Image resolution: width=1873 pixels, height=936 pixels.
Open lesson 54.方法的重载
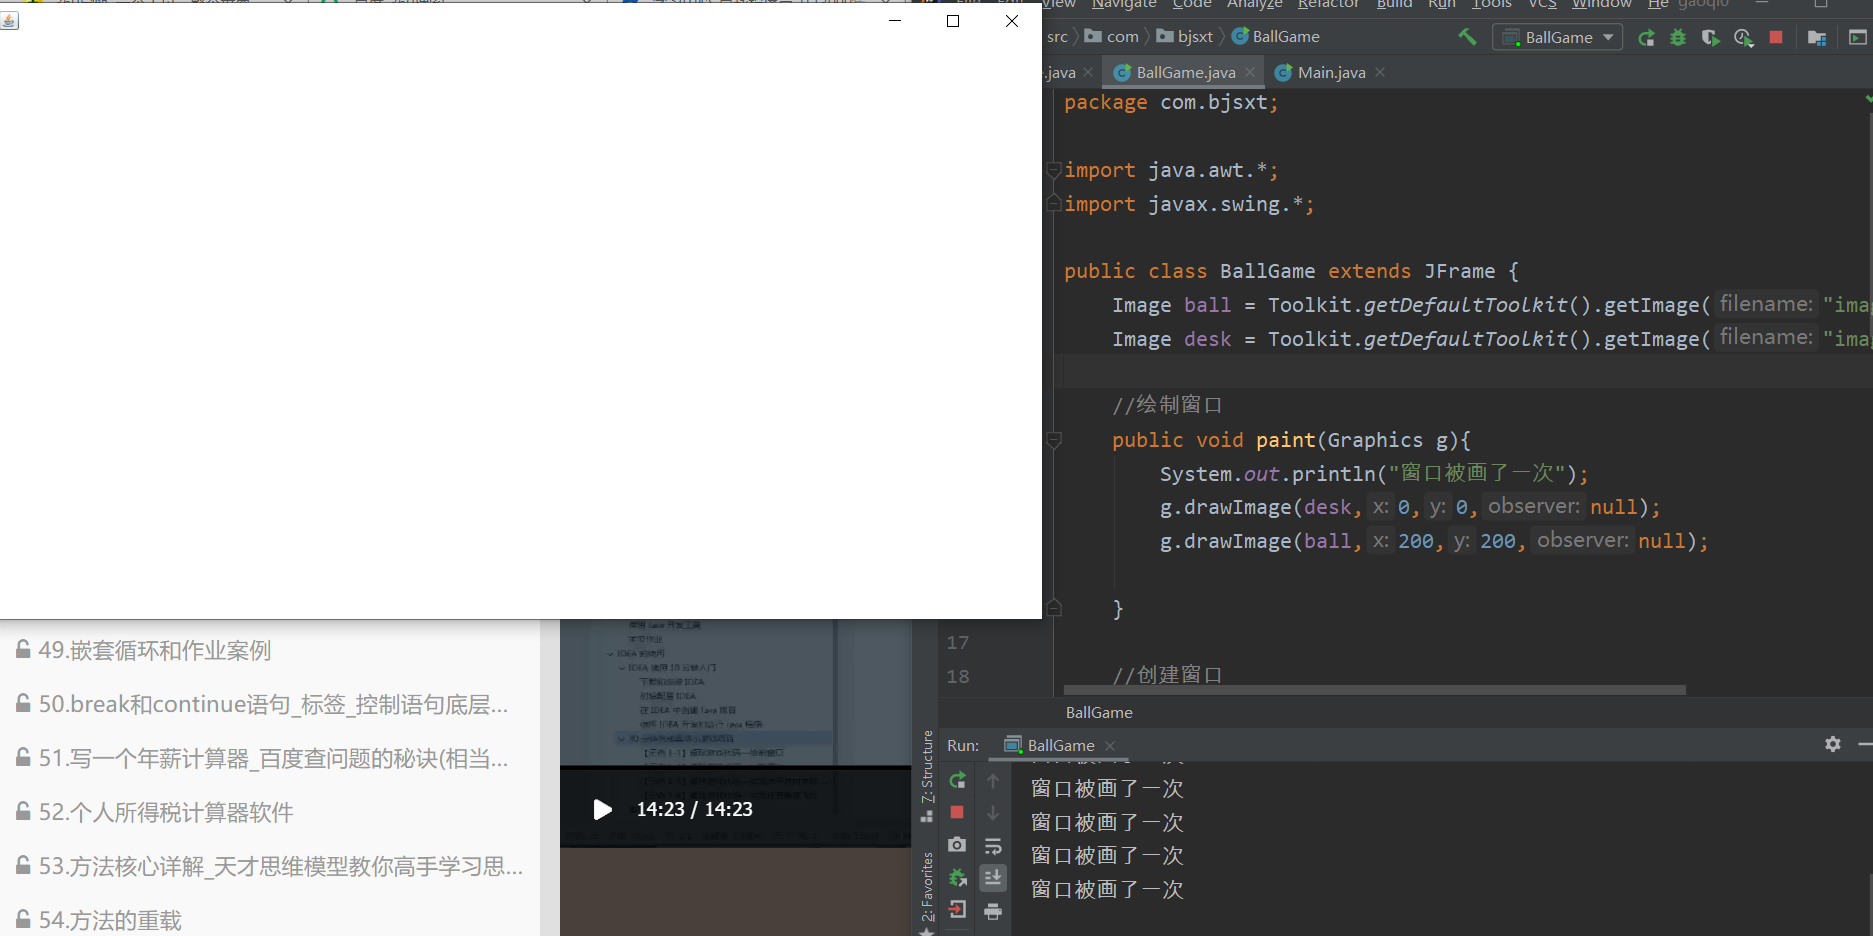(110, 920)
